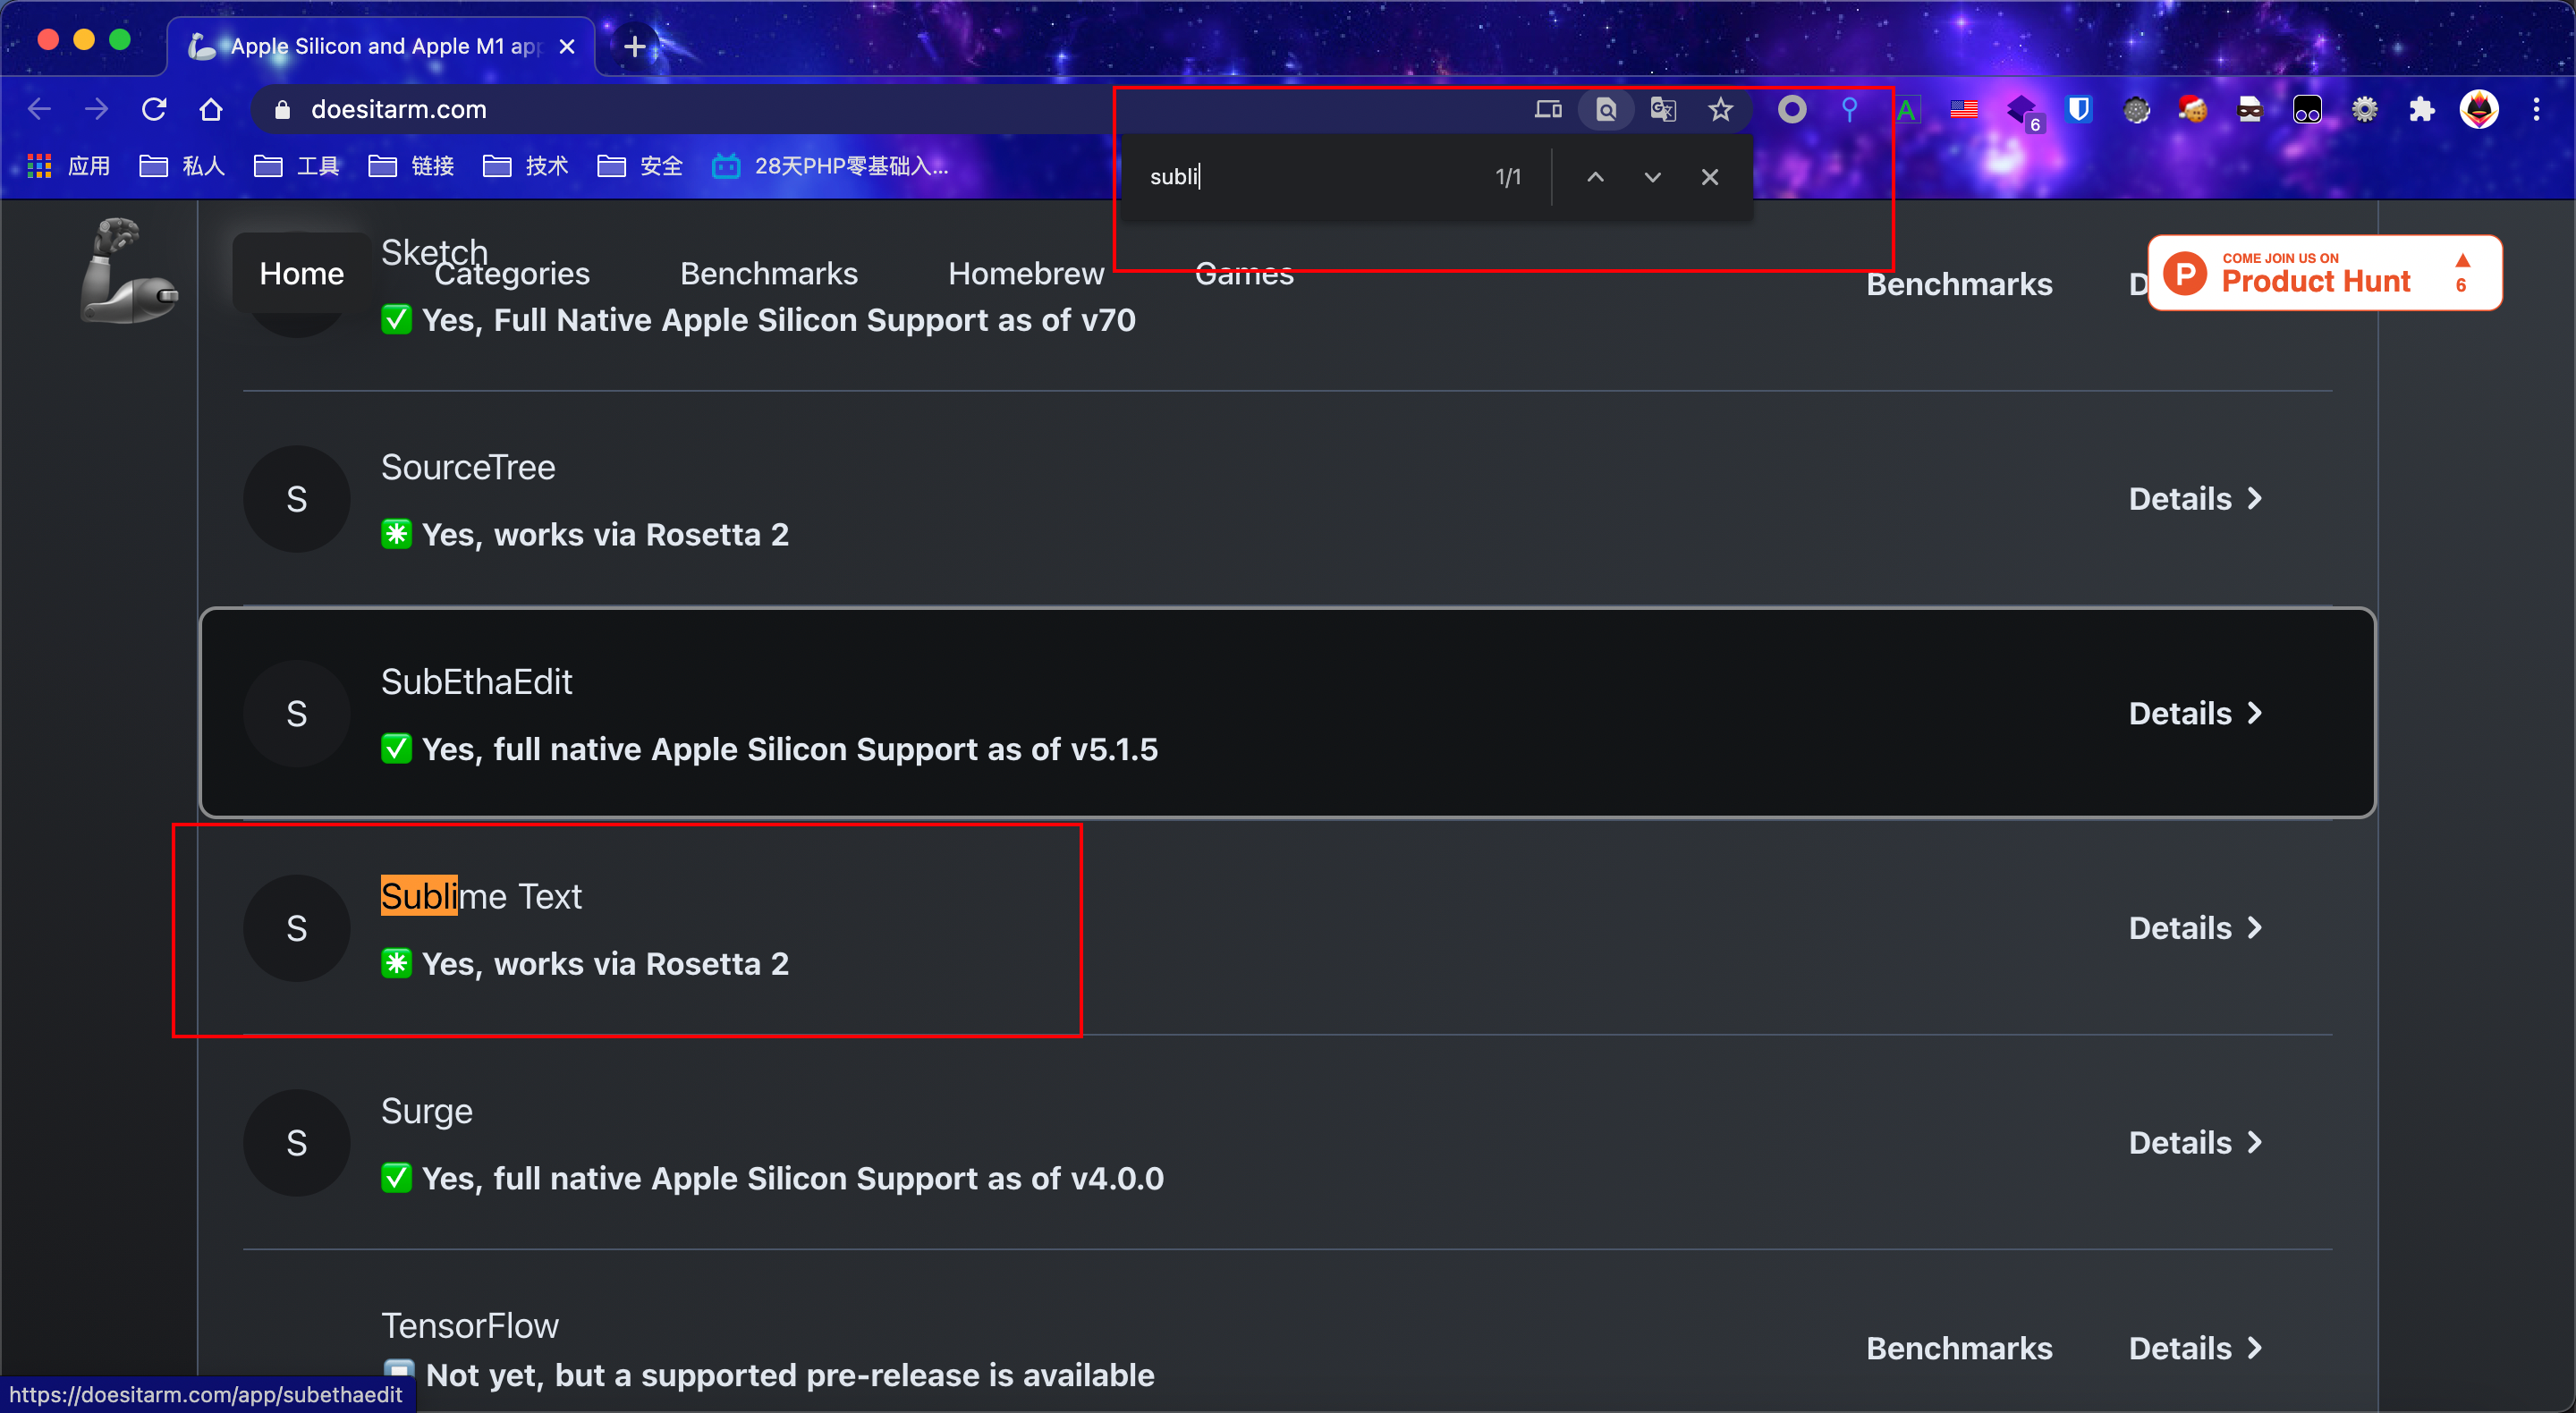Click the browser back arrow
The image size is (2576, 1413).
tap(39, 109)
